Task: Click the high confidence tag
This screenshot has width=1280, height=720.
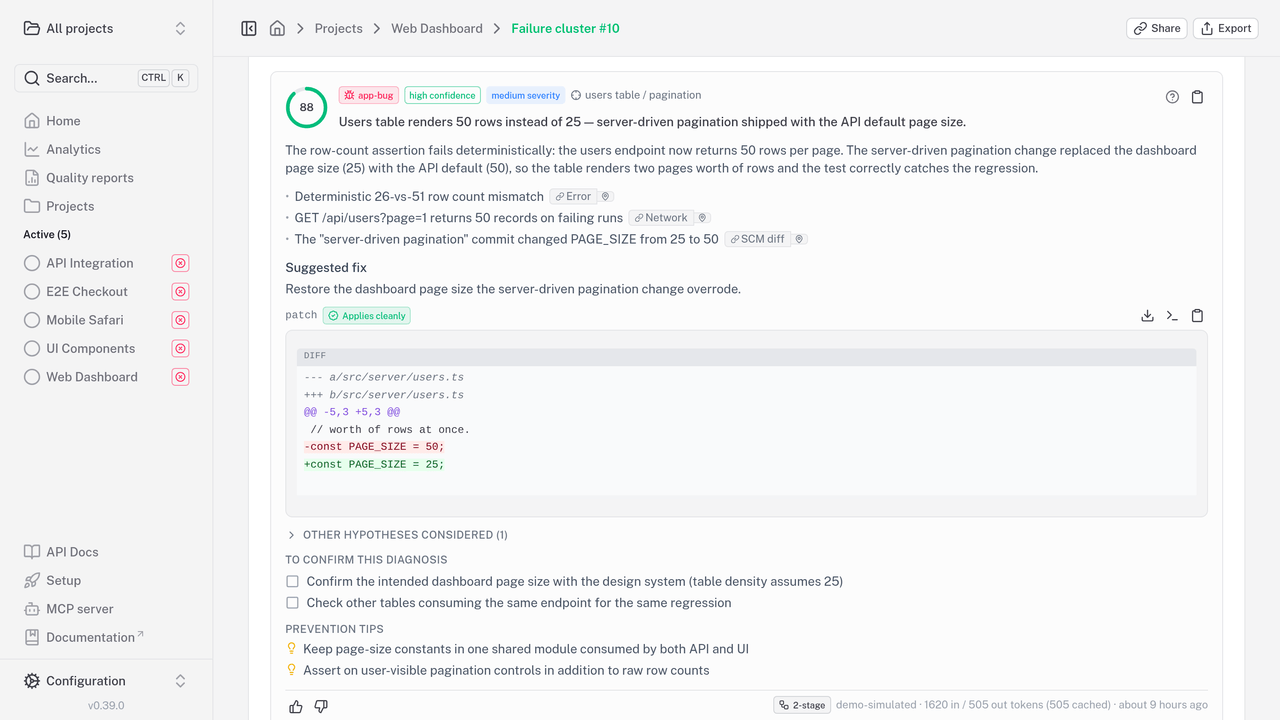Action: click(442, 95)
